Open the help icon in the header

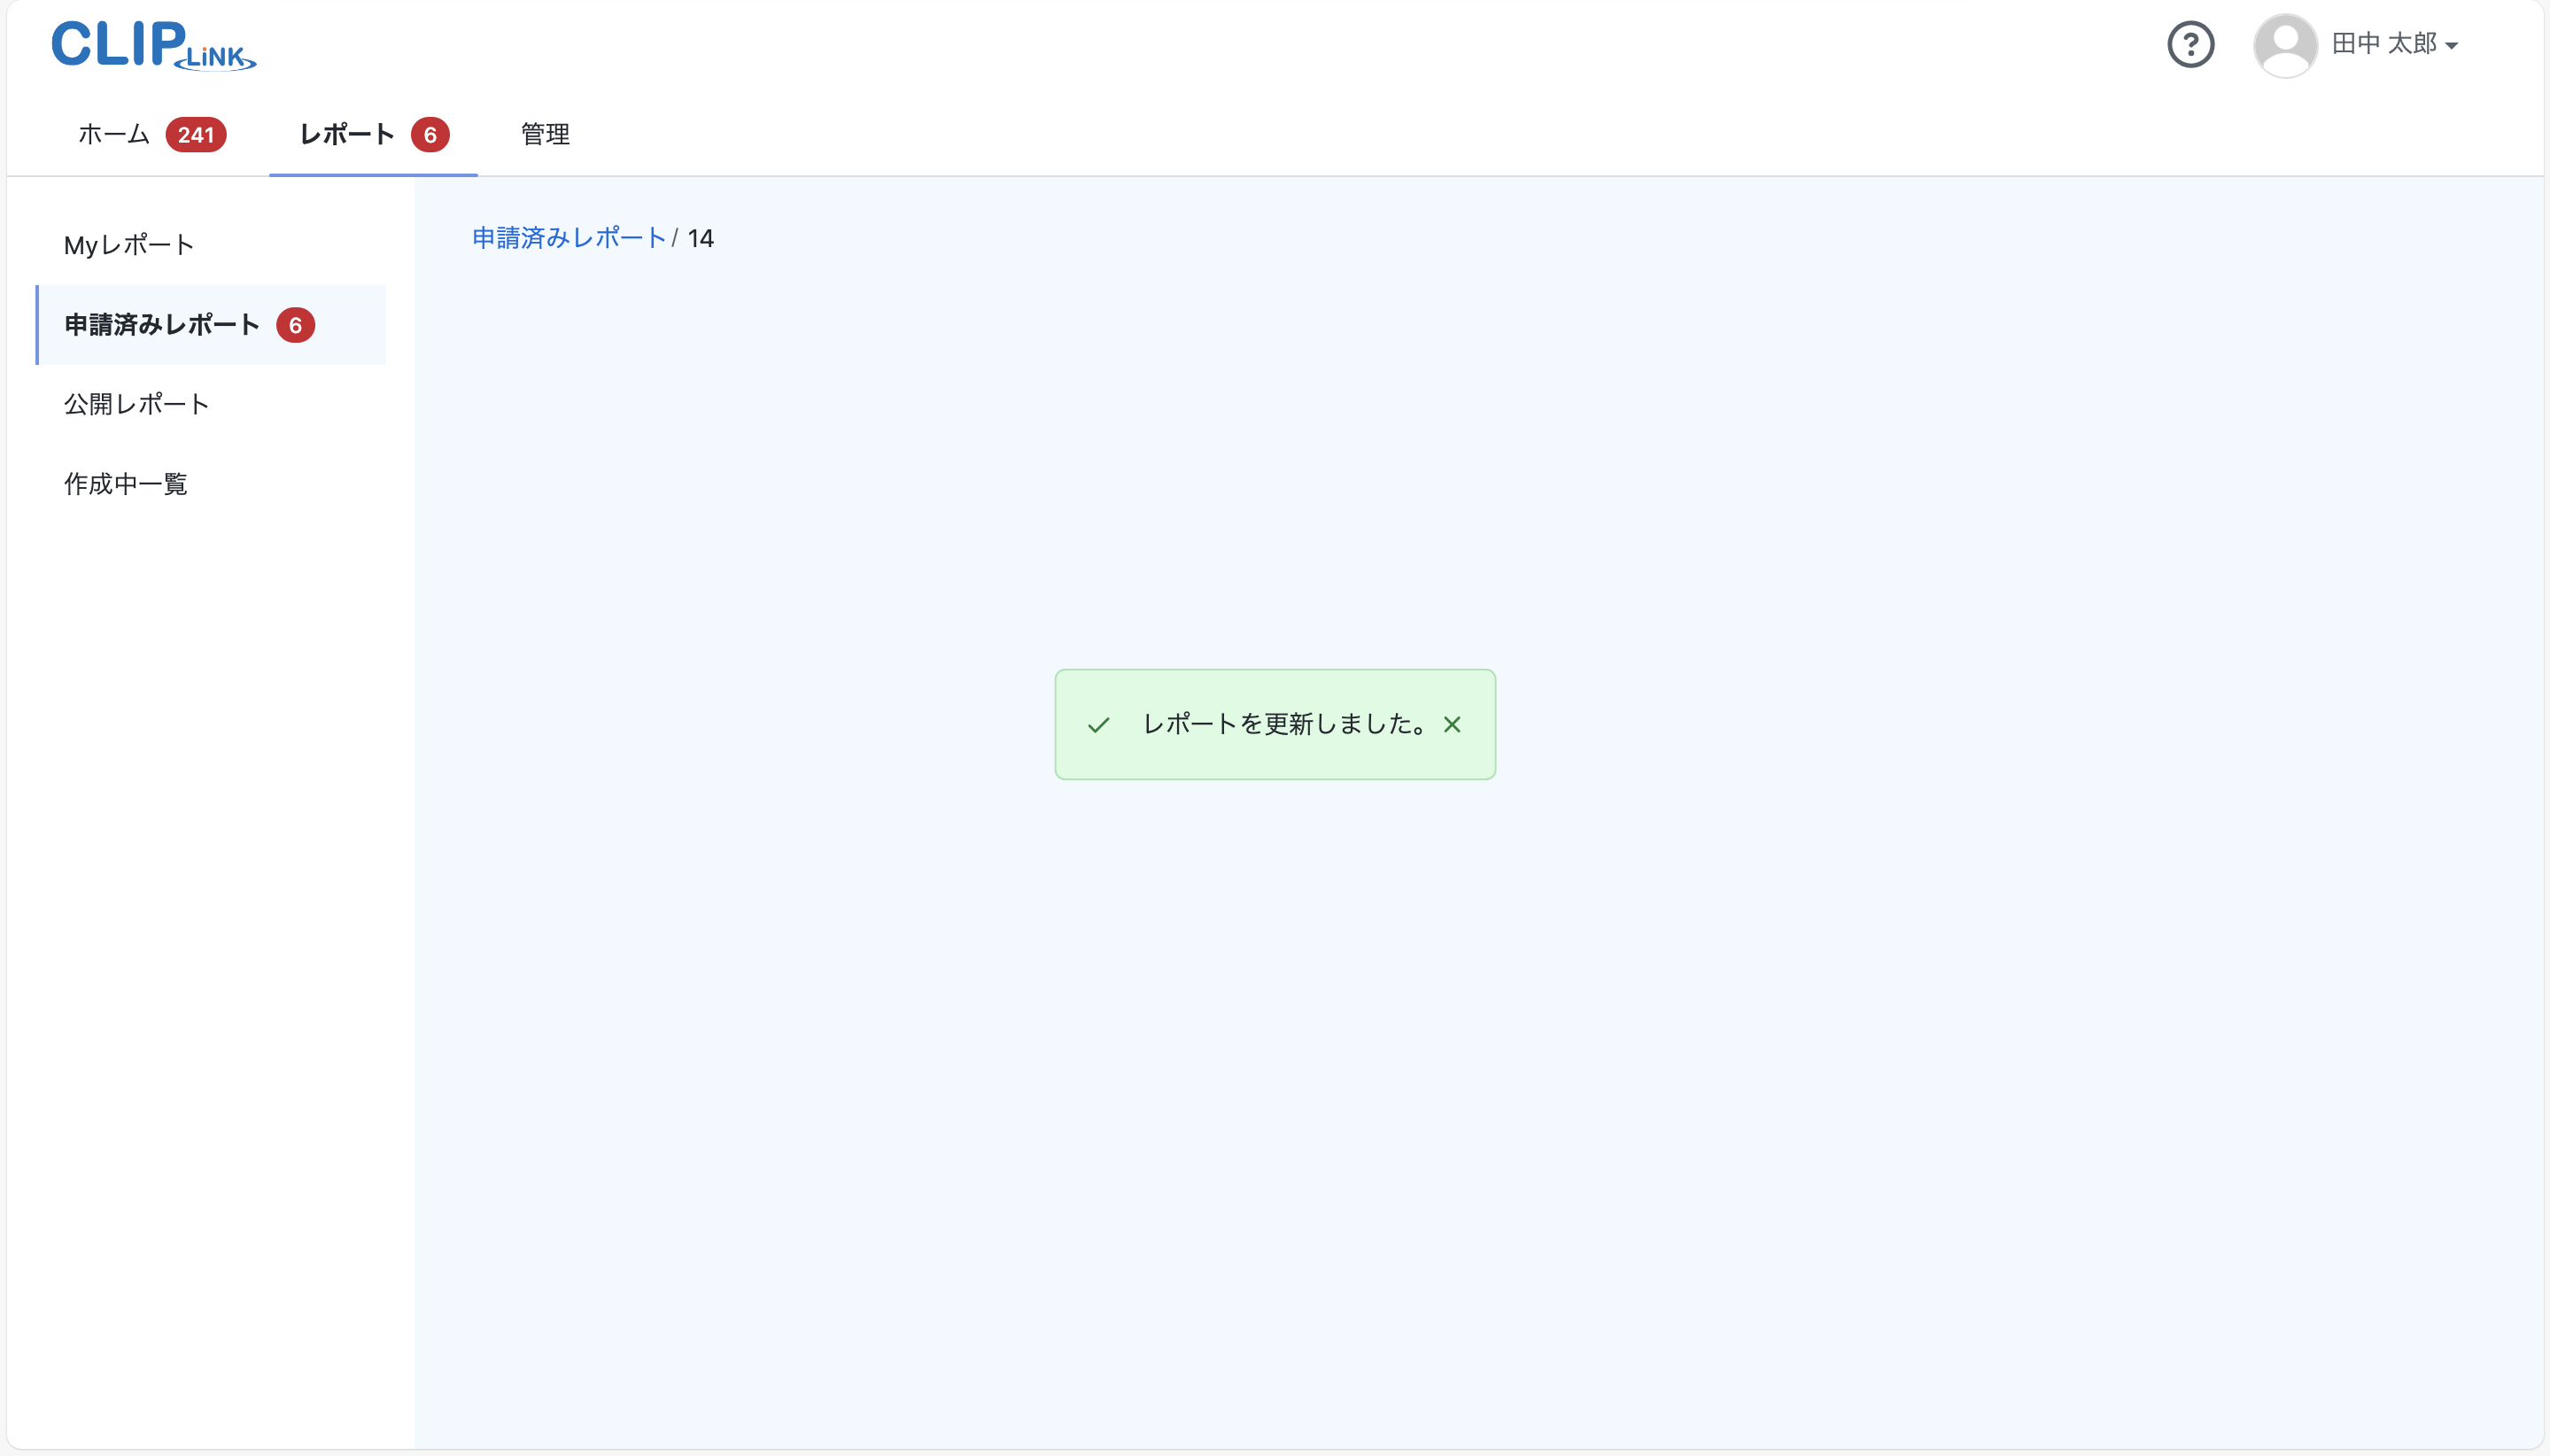coord(2190,44)
